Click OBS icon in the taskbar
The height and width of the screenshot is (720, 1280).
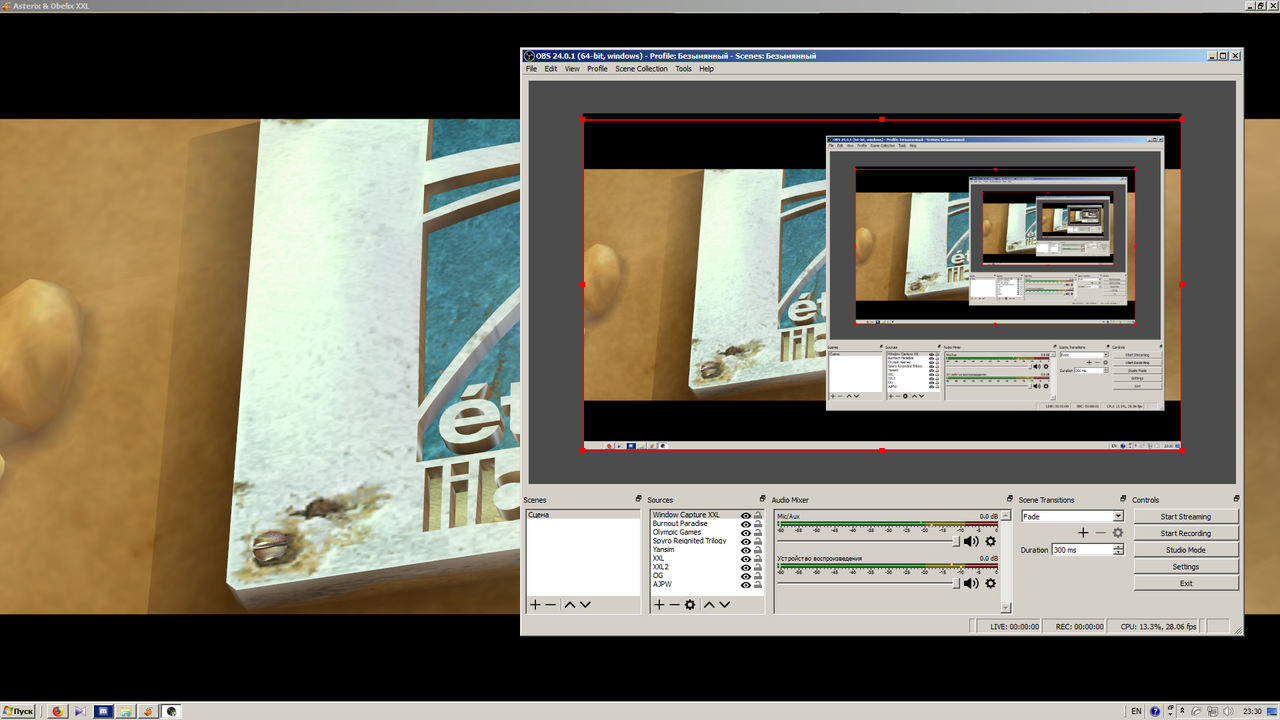(x=172, y=711)
